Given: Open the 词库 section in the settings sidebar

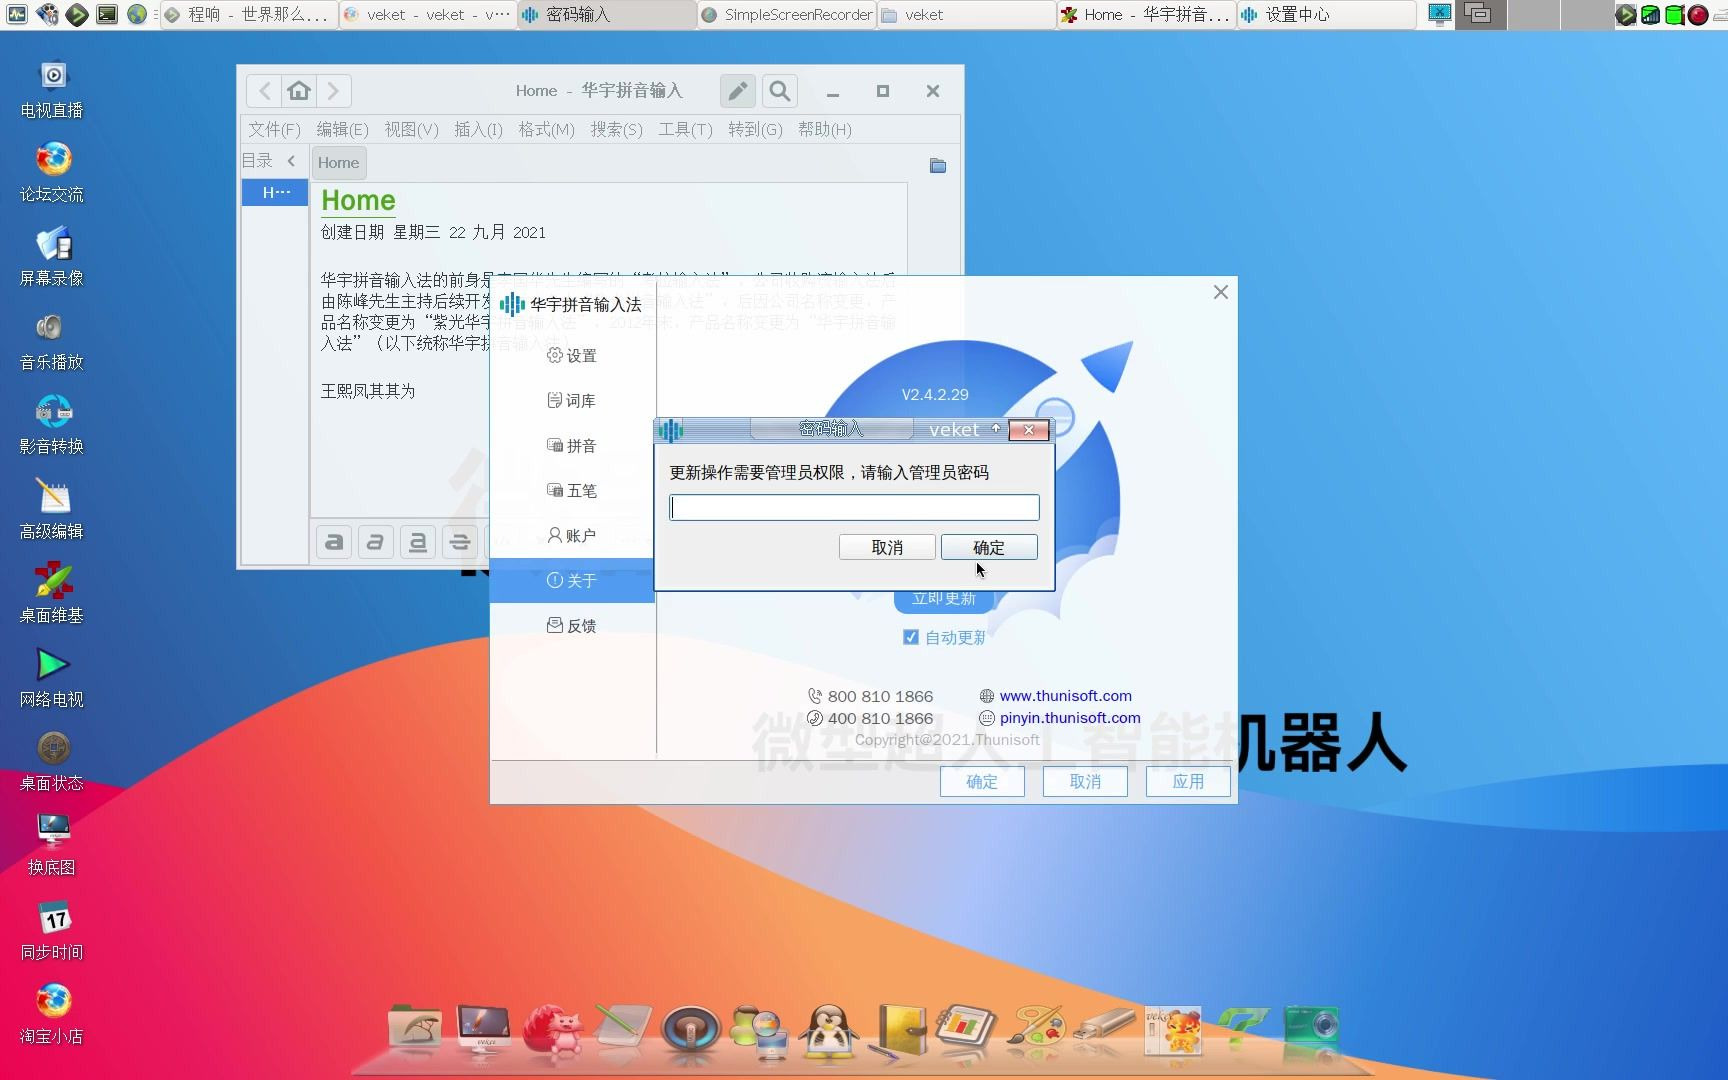Looking at the screenshot, I should point(572,400).
